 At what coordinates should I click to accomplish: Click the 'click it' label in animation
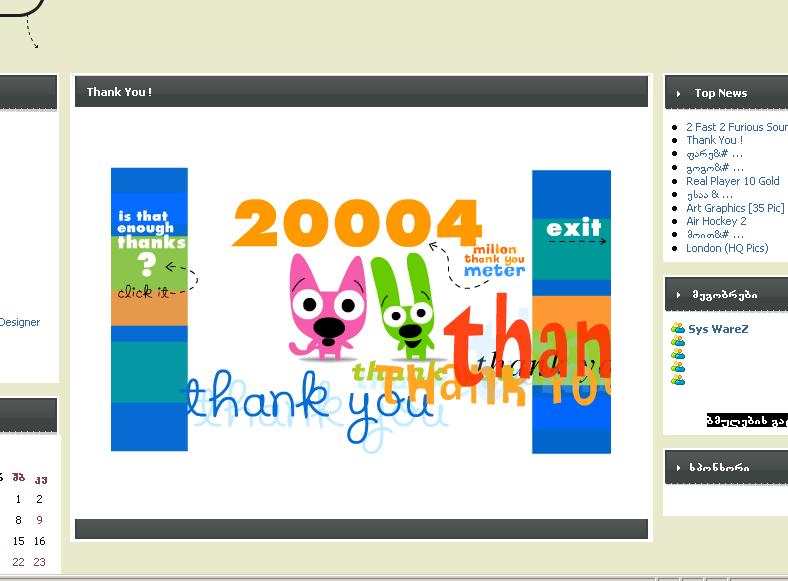pyautogui.click(x=144, y=292)
